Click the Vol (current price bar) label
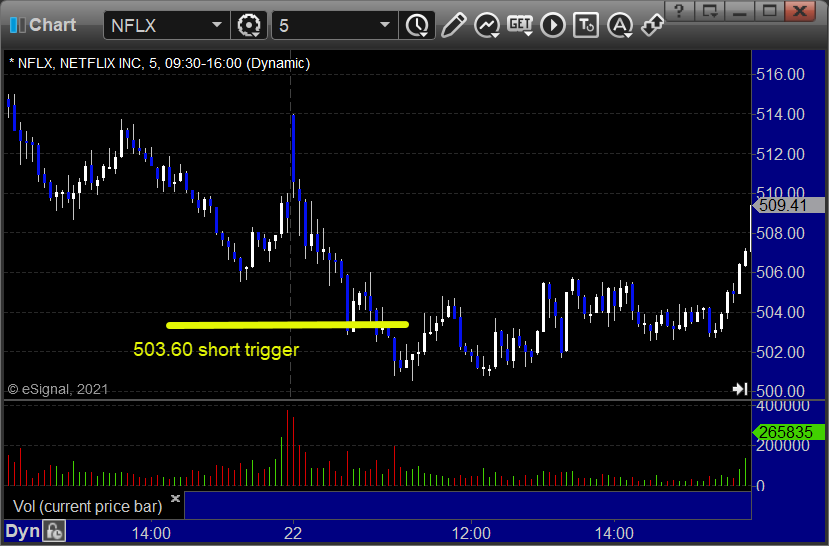The width and height of the screenshot is (829, 546). pos(87,506)
